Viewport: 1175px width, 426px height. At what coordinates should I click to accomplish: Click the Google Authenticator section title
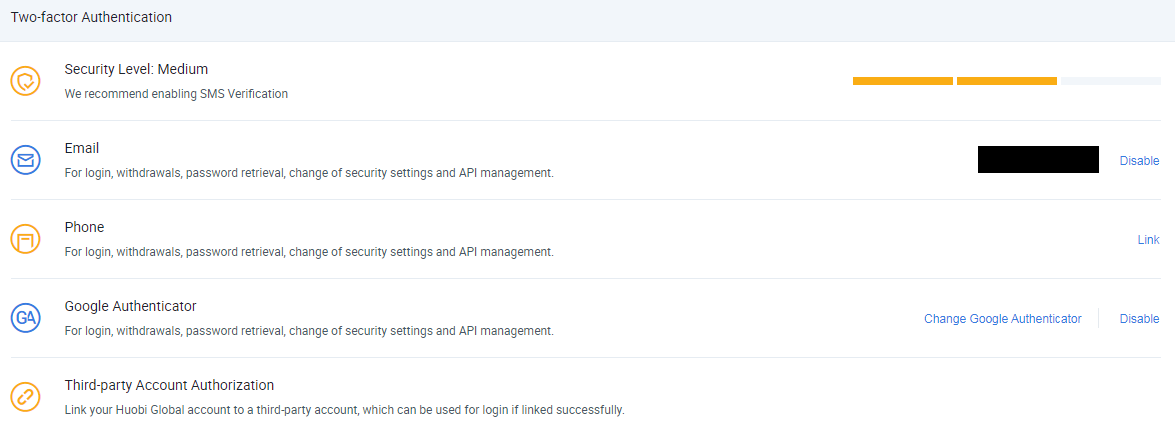[130, 306]
